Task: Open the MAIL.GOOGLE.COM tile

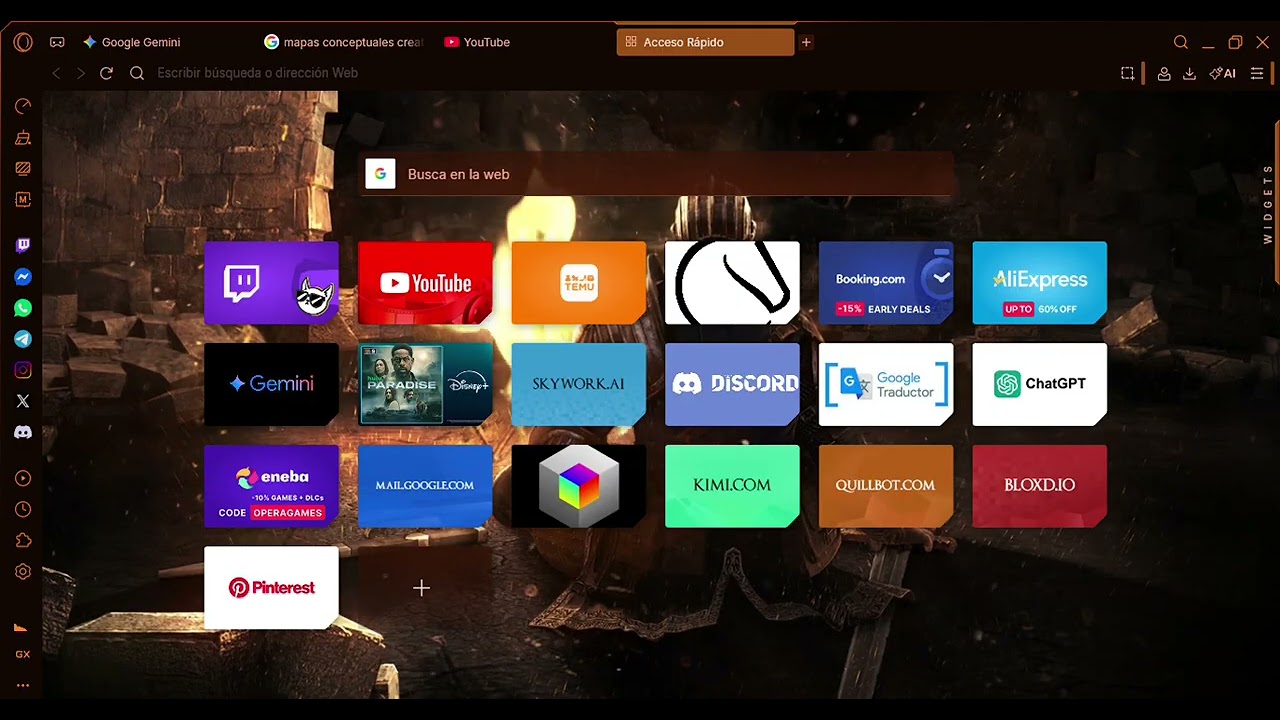Action: coord(425,486)
